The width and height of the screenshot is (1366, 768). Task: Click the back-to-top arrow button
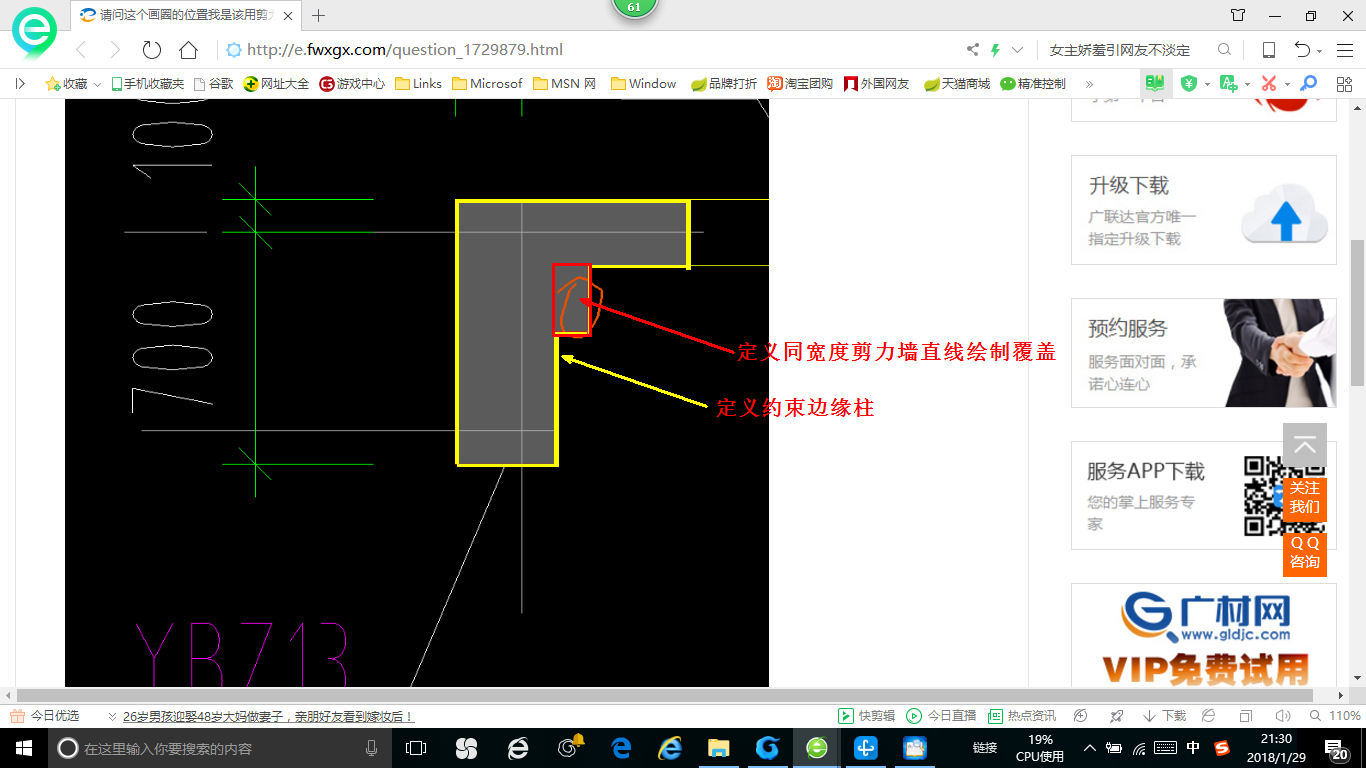point(1305,446)
